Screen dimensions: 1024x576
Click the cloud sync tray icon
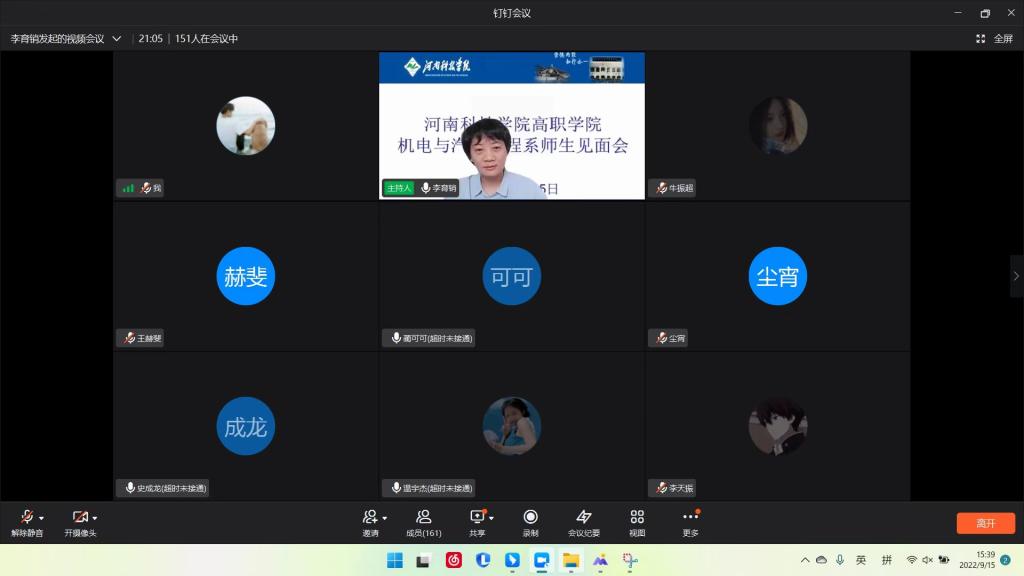[822, 560]
